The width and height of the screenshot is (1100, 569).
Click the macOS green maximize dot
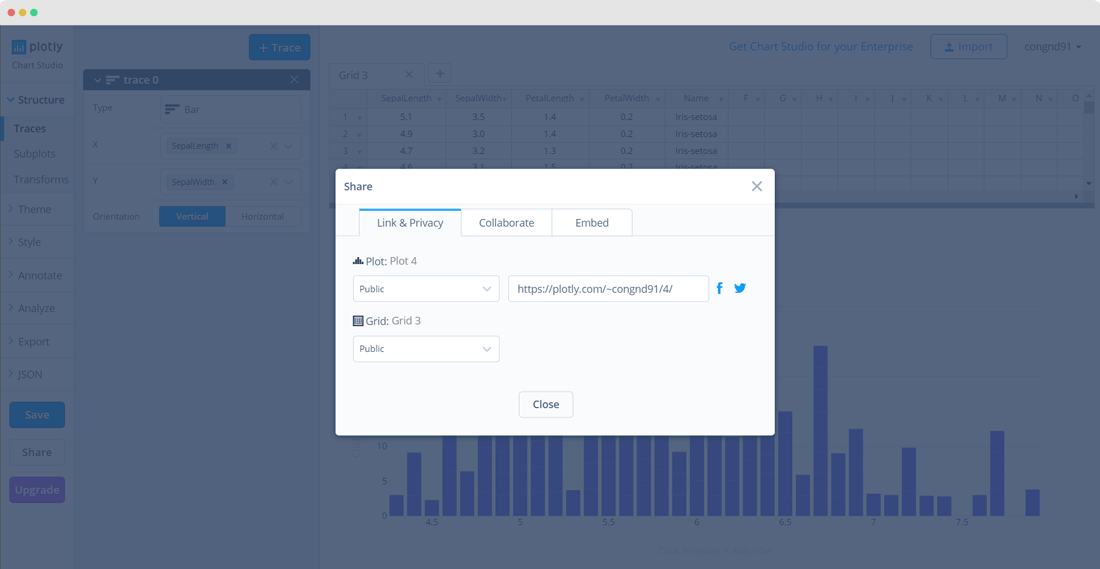(34, 13)
